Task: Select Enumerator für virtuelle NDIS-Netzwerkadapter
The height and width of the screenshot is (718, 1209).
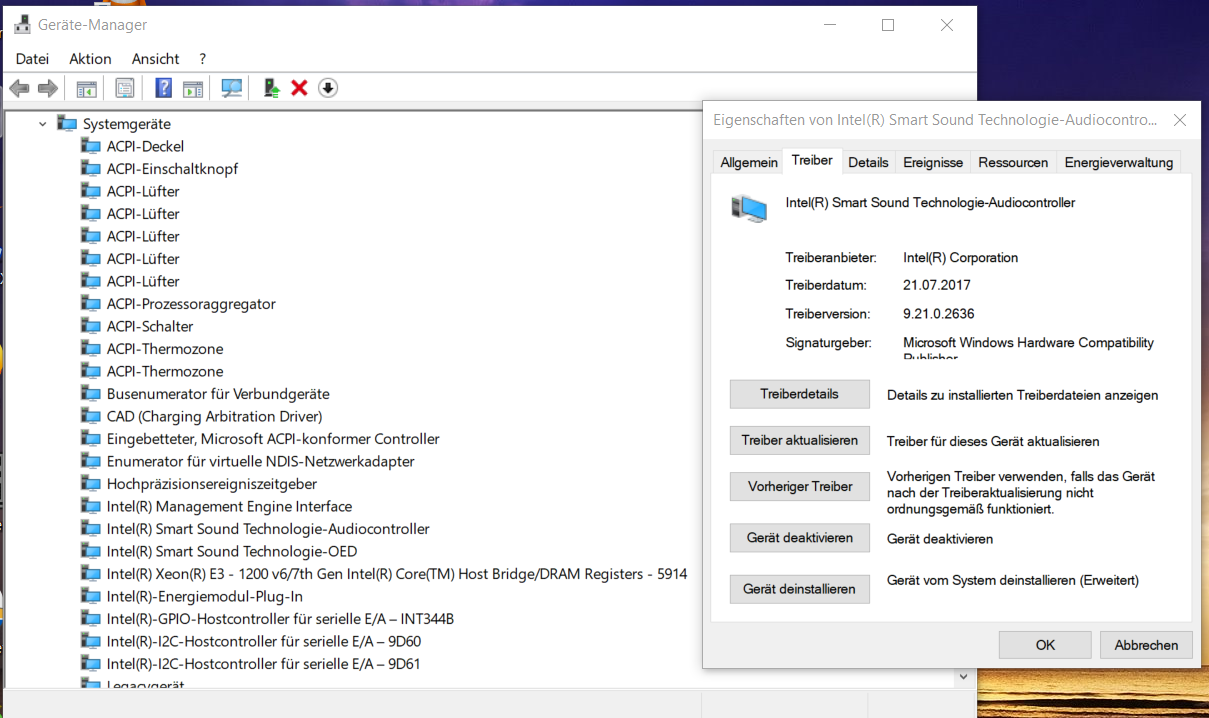Action: point(260,461)
